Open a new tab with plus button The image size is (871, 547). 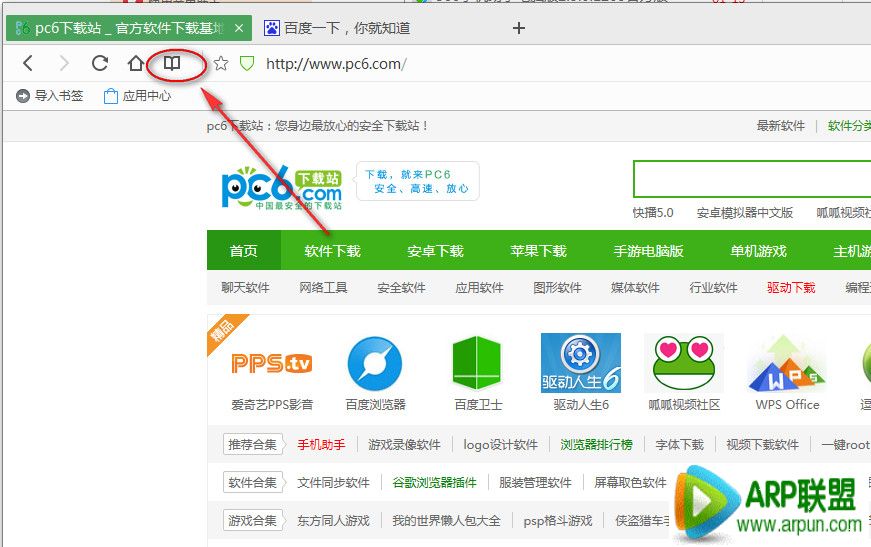pos(519,28)
